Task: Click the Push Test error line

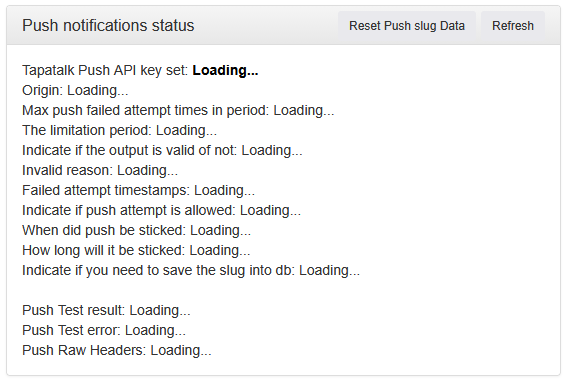Action: coord(104,330)
